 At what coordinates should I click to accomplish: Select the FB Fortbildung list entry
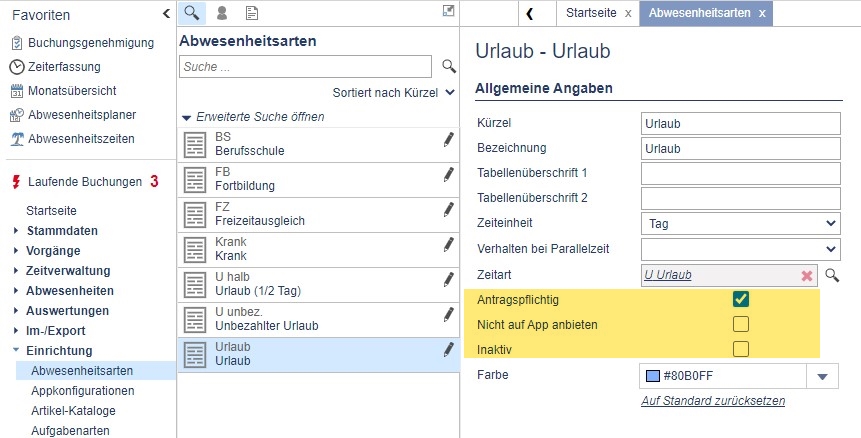[318, 180]
